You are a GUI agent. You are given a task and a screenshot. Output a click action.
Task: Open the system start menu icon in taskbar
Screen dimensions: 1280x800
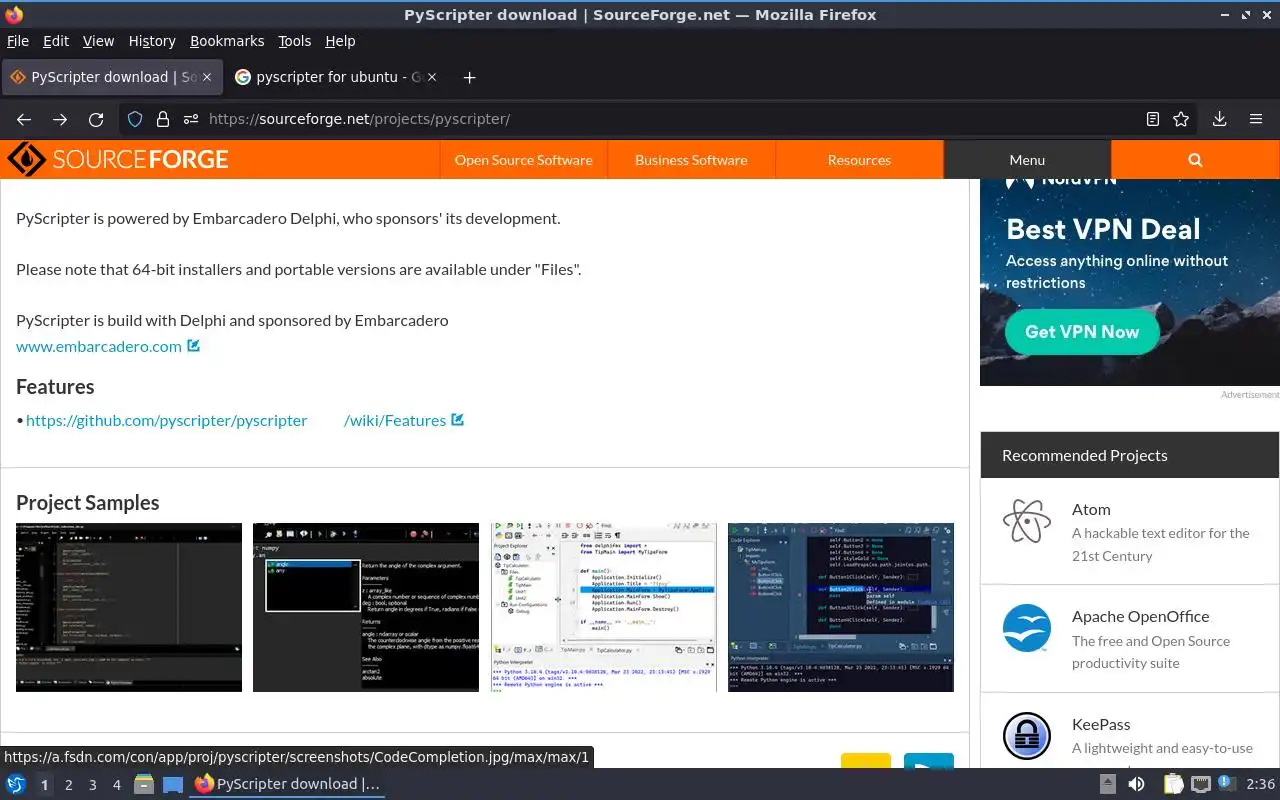(16, 784)
